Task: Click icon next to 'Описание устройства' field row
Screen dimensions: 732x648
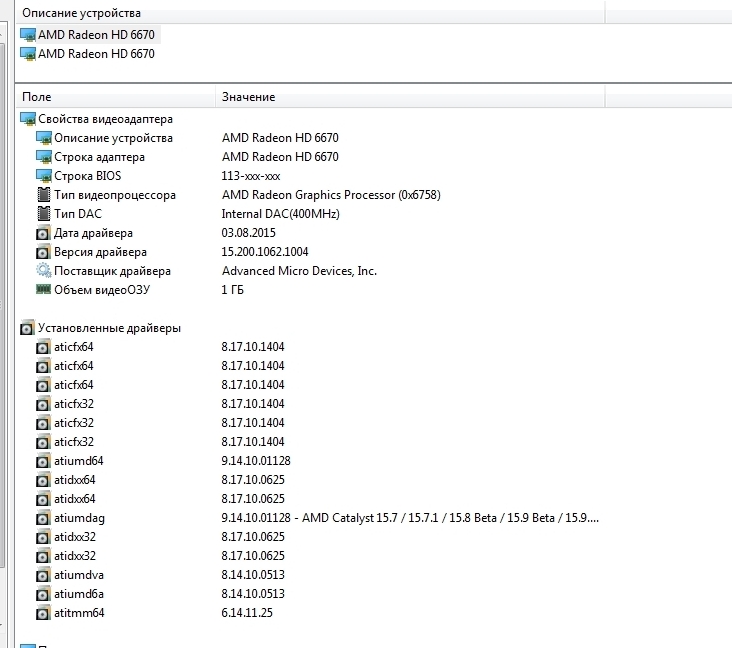Action: 44,138
